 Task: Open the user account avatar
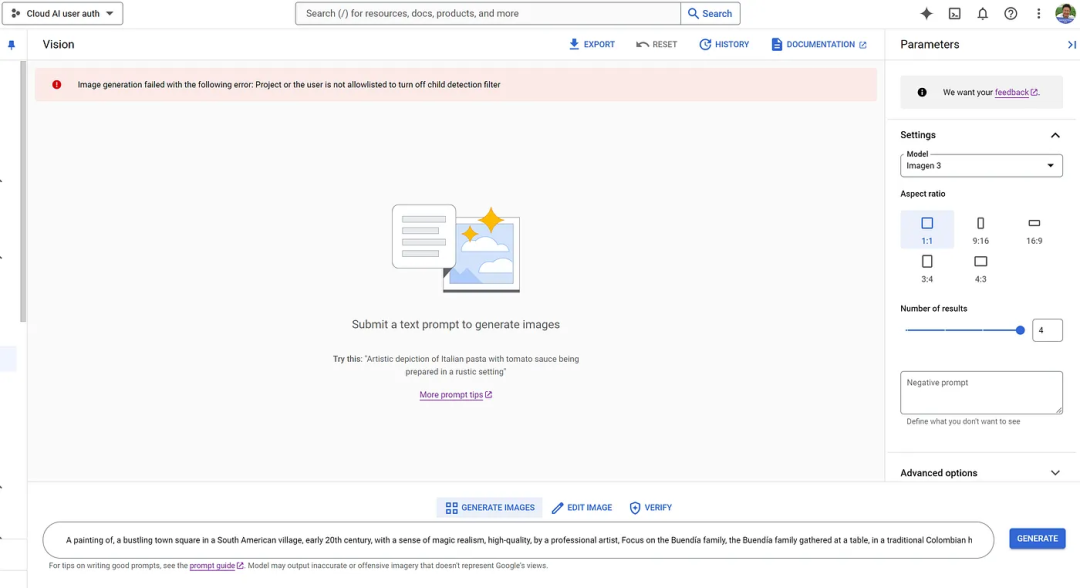pyautogui.click(x=1066, y=13)
